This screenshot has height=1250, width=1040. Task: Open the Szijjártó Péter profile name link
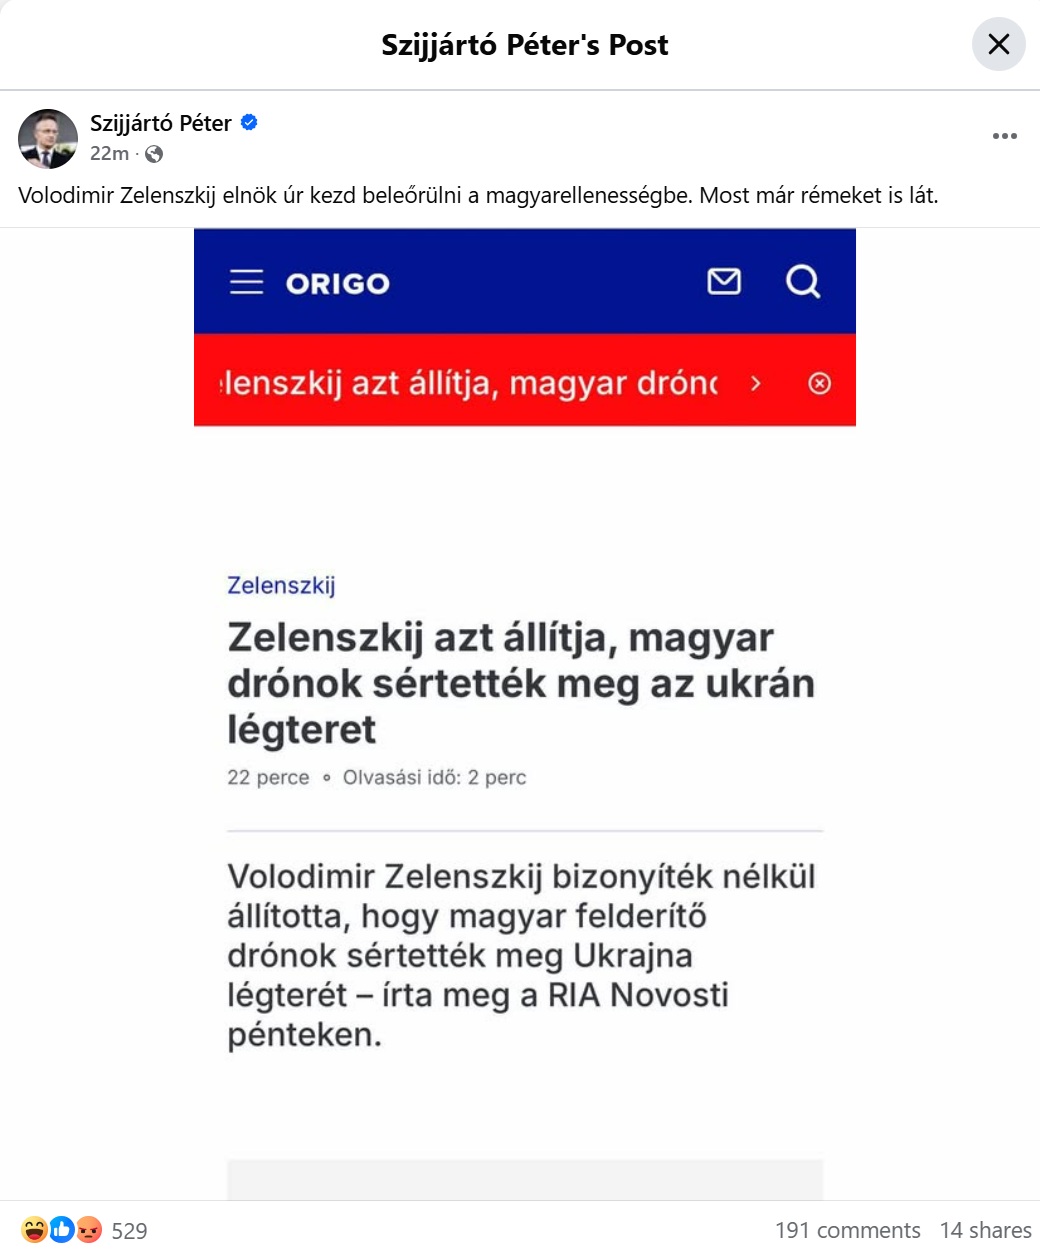pyautogui.click(x=161, y=123)
